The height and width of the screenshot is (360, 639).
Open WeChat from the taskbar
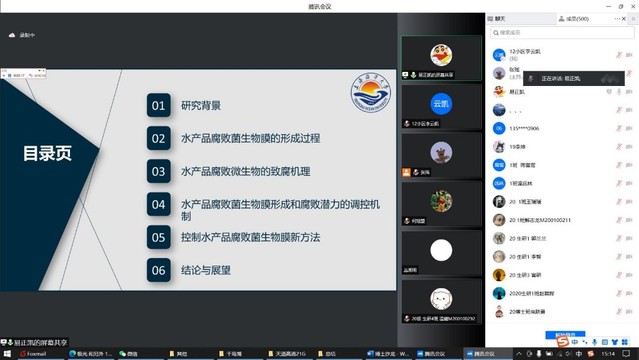(128, 353)
